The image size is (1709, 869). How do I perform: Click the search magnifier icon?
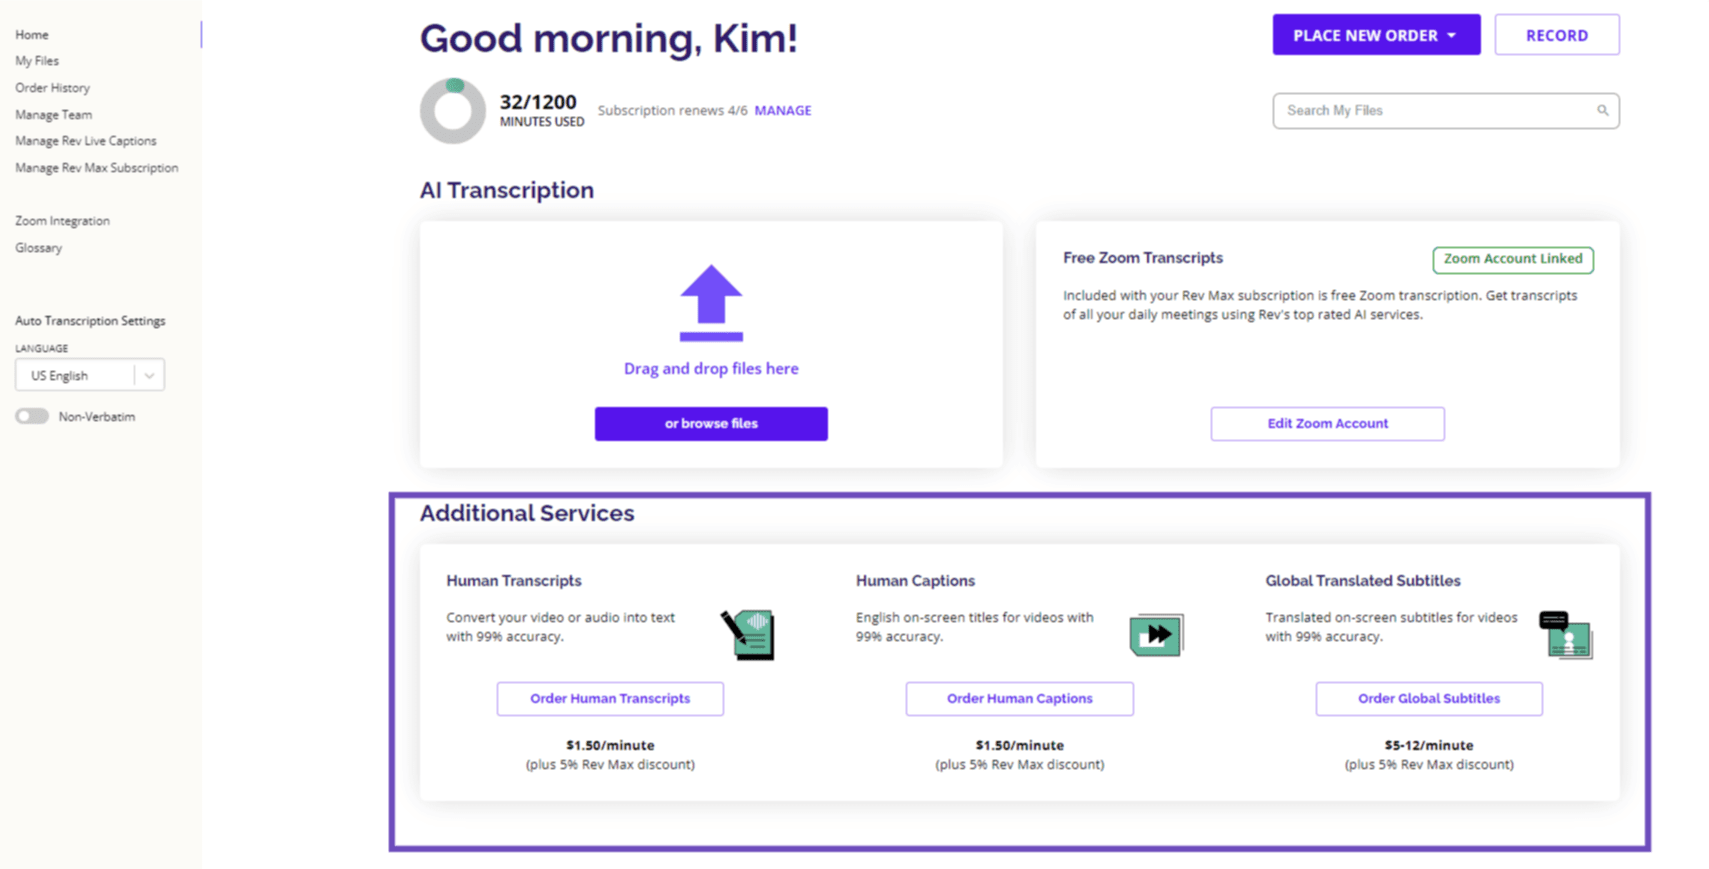tap(1602, 111)
